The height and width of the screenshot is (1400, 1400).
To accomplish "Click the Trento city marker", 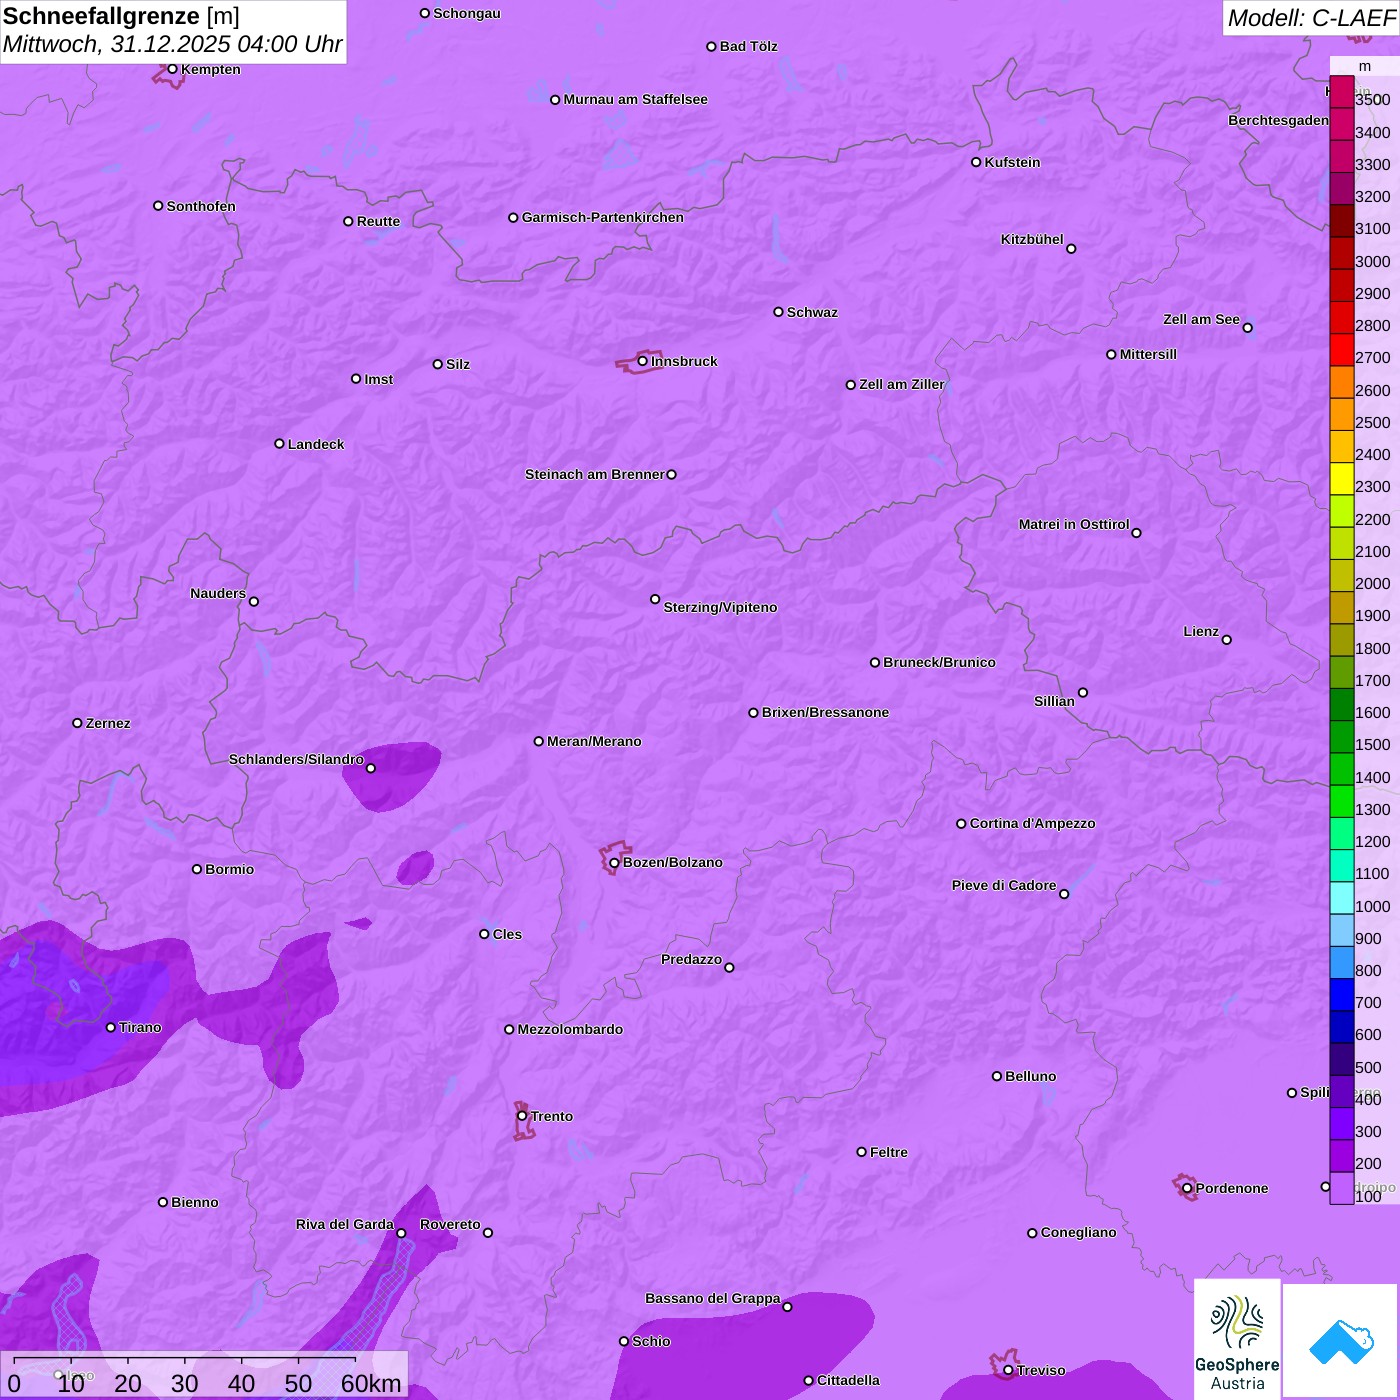I will pyautogui.click(x=522, y=1116).
